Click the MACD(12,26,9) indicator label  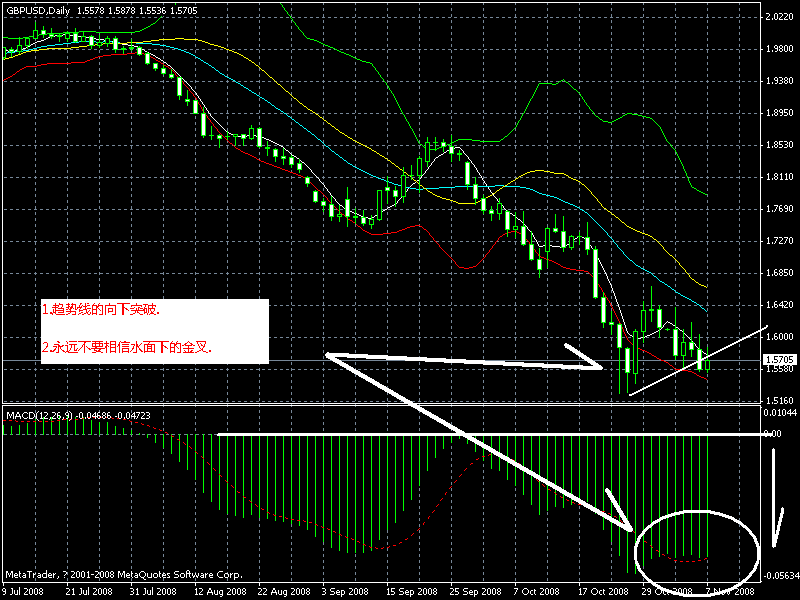coord(40,416)
